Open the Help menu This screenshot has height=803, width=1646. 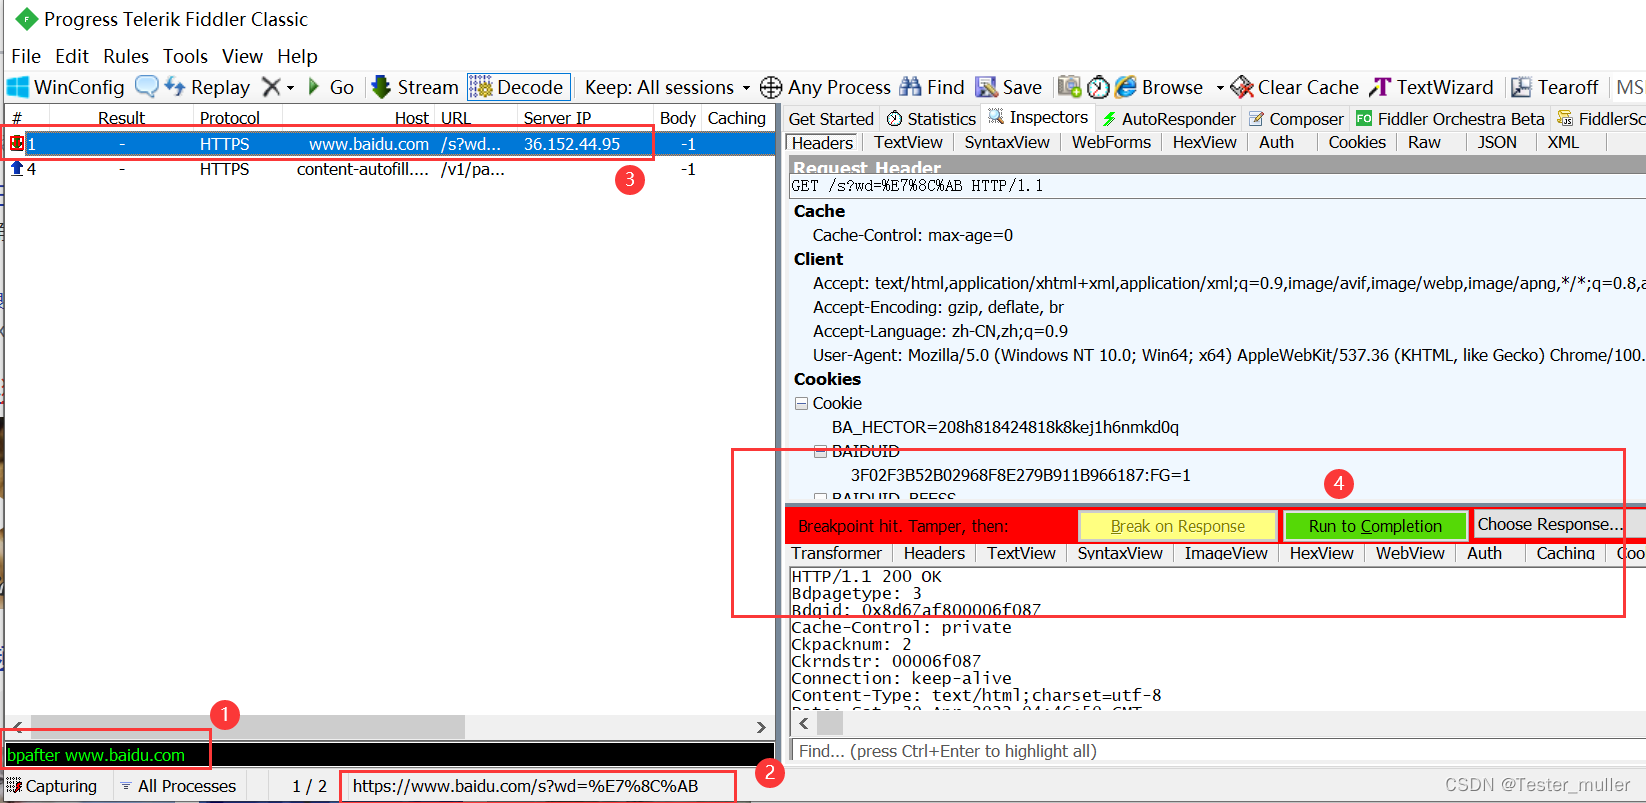pos(297,56)
